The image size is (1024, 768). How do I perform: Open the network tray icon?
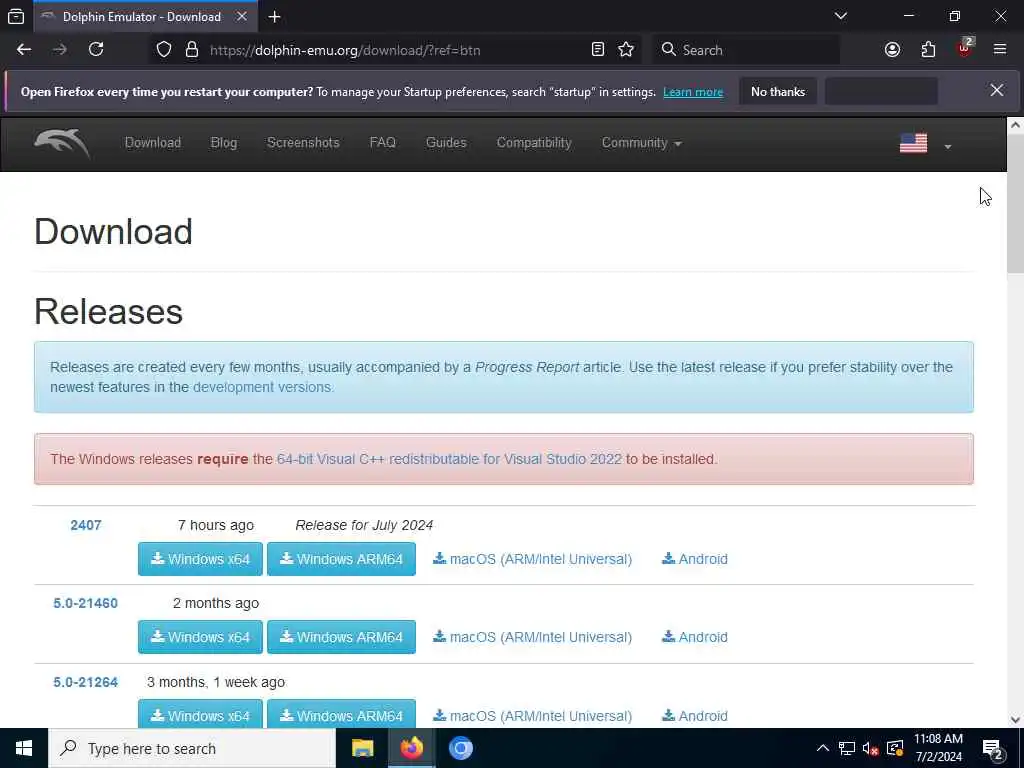click(846, 748)
